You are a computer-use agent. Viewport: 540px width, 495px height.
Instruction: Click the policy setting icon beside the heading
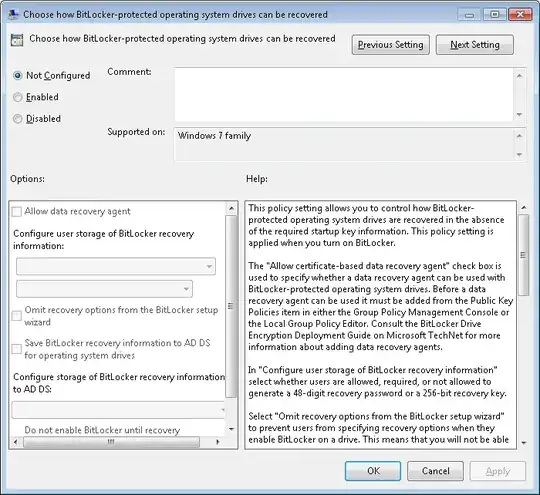click(17, 40)
